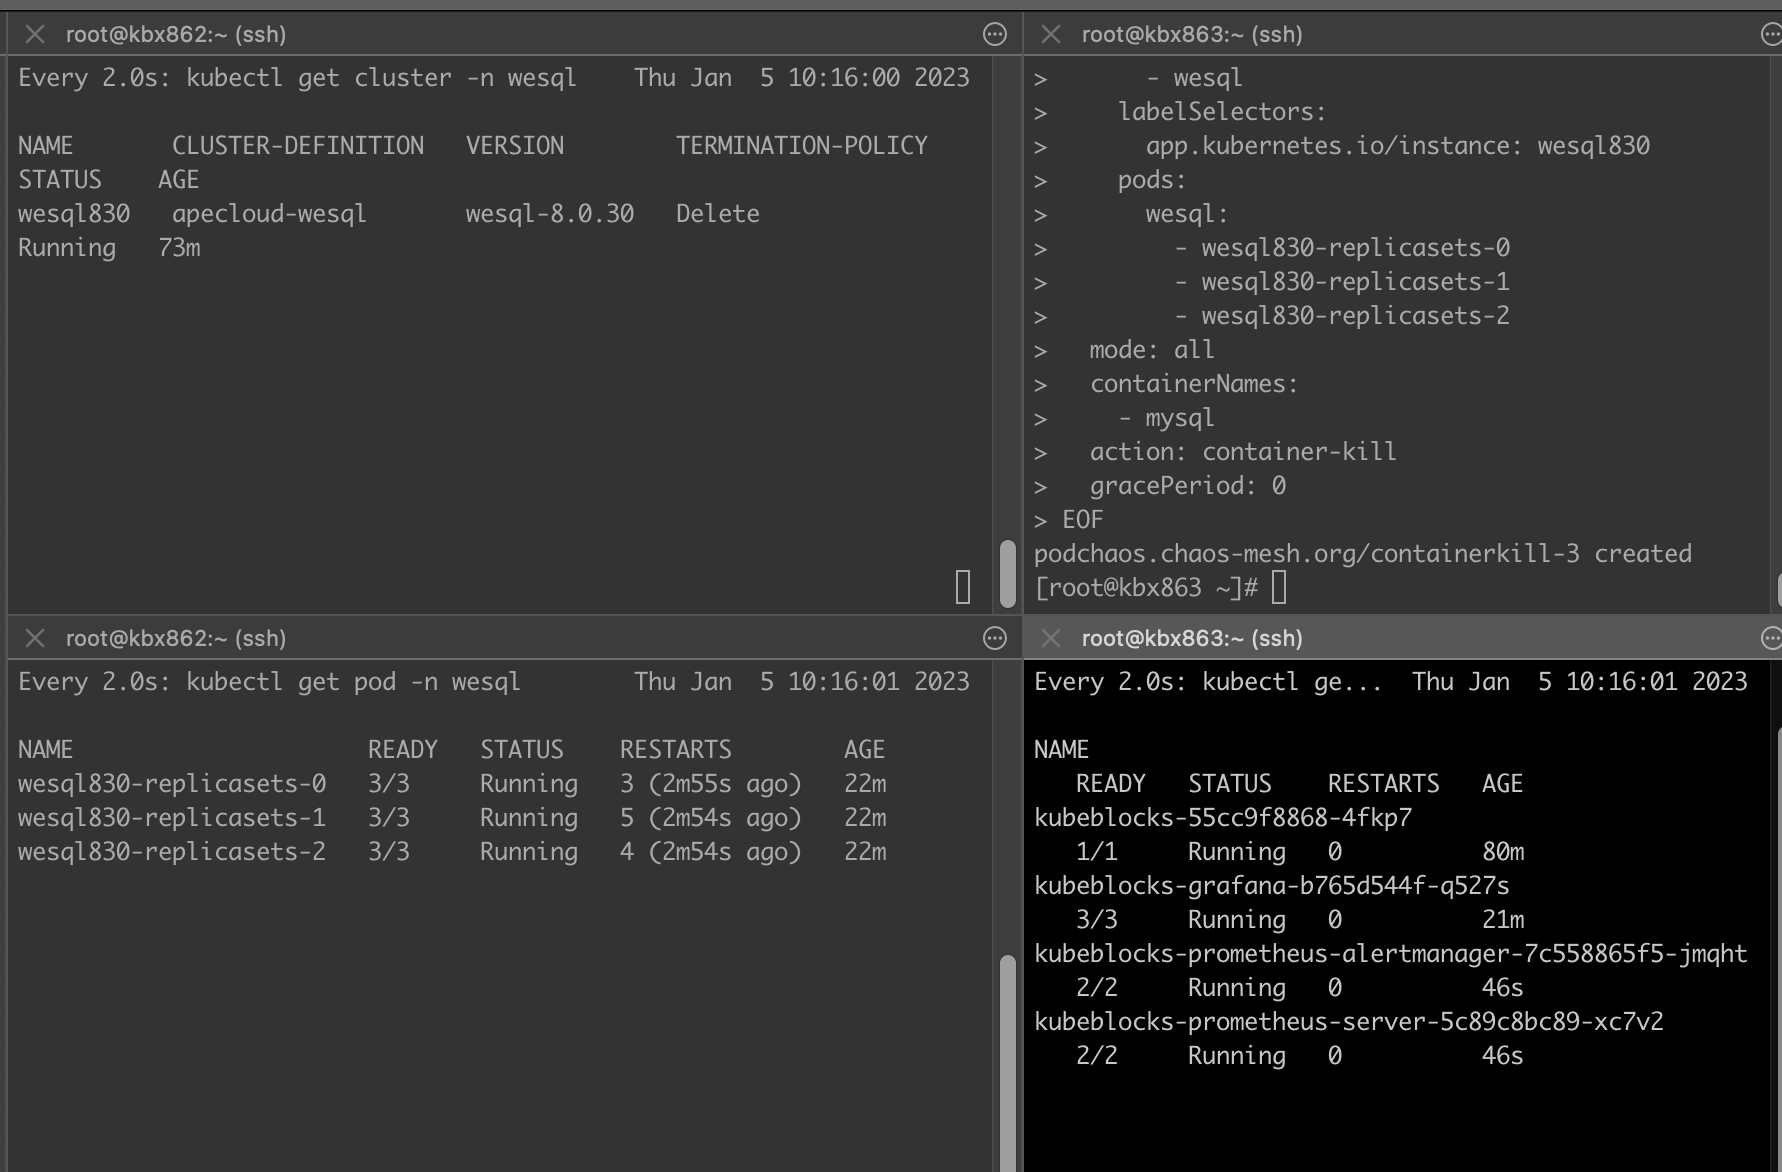Close the pane listing kubeblocks pods
Screen dimensions: 1782x1172
(x=1051, y=638)
